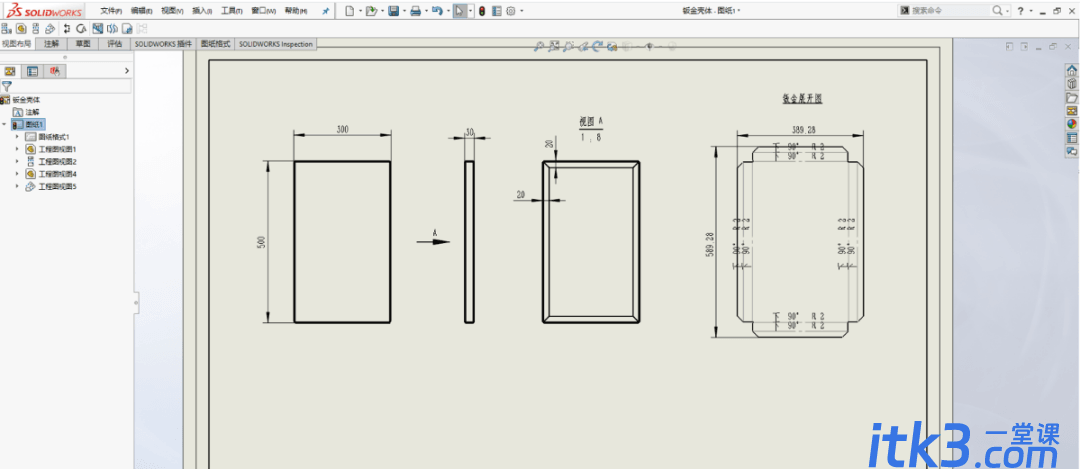Expand manager tabs with the right chevron
This screenshot has width=1080, height=469.
point(127,71)
